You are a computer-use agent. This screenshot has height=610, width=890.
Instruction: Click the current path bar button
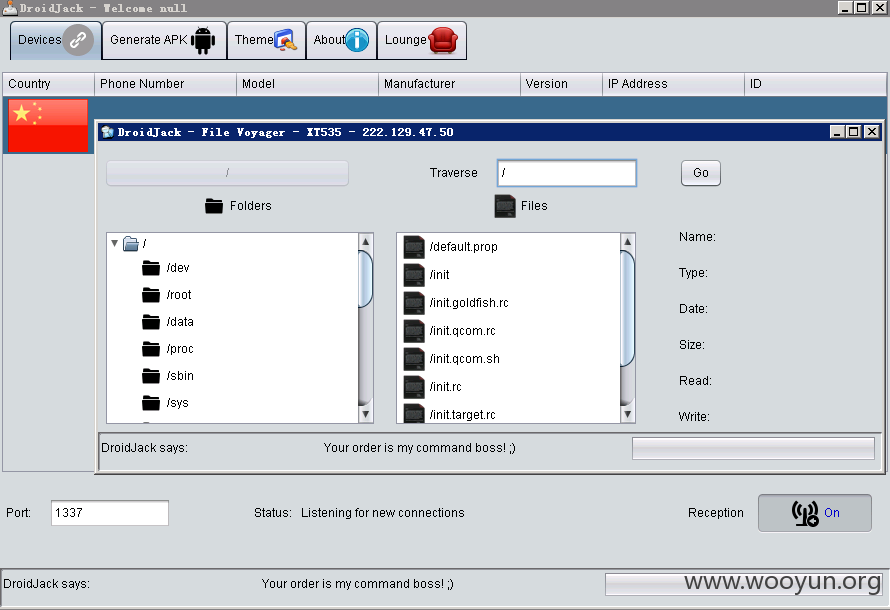click(x=227, y=173)
